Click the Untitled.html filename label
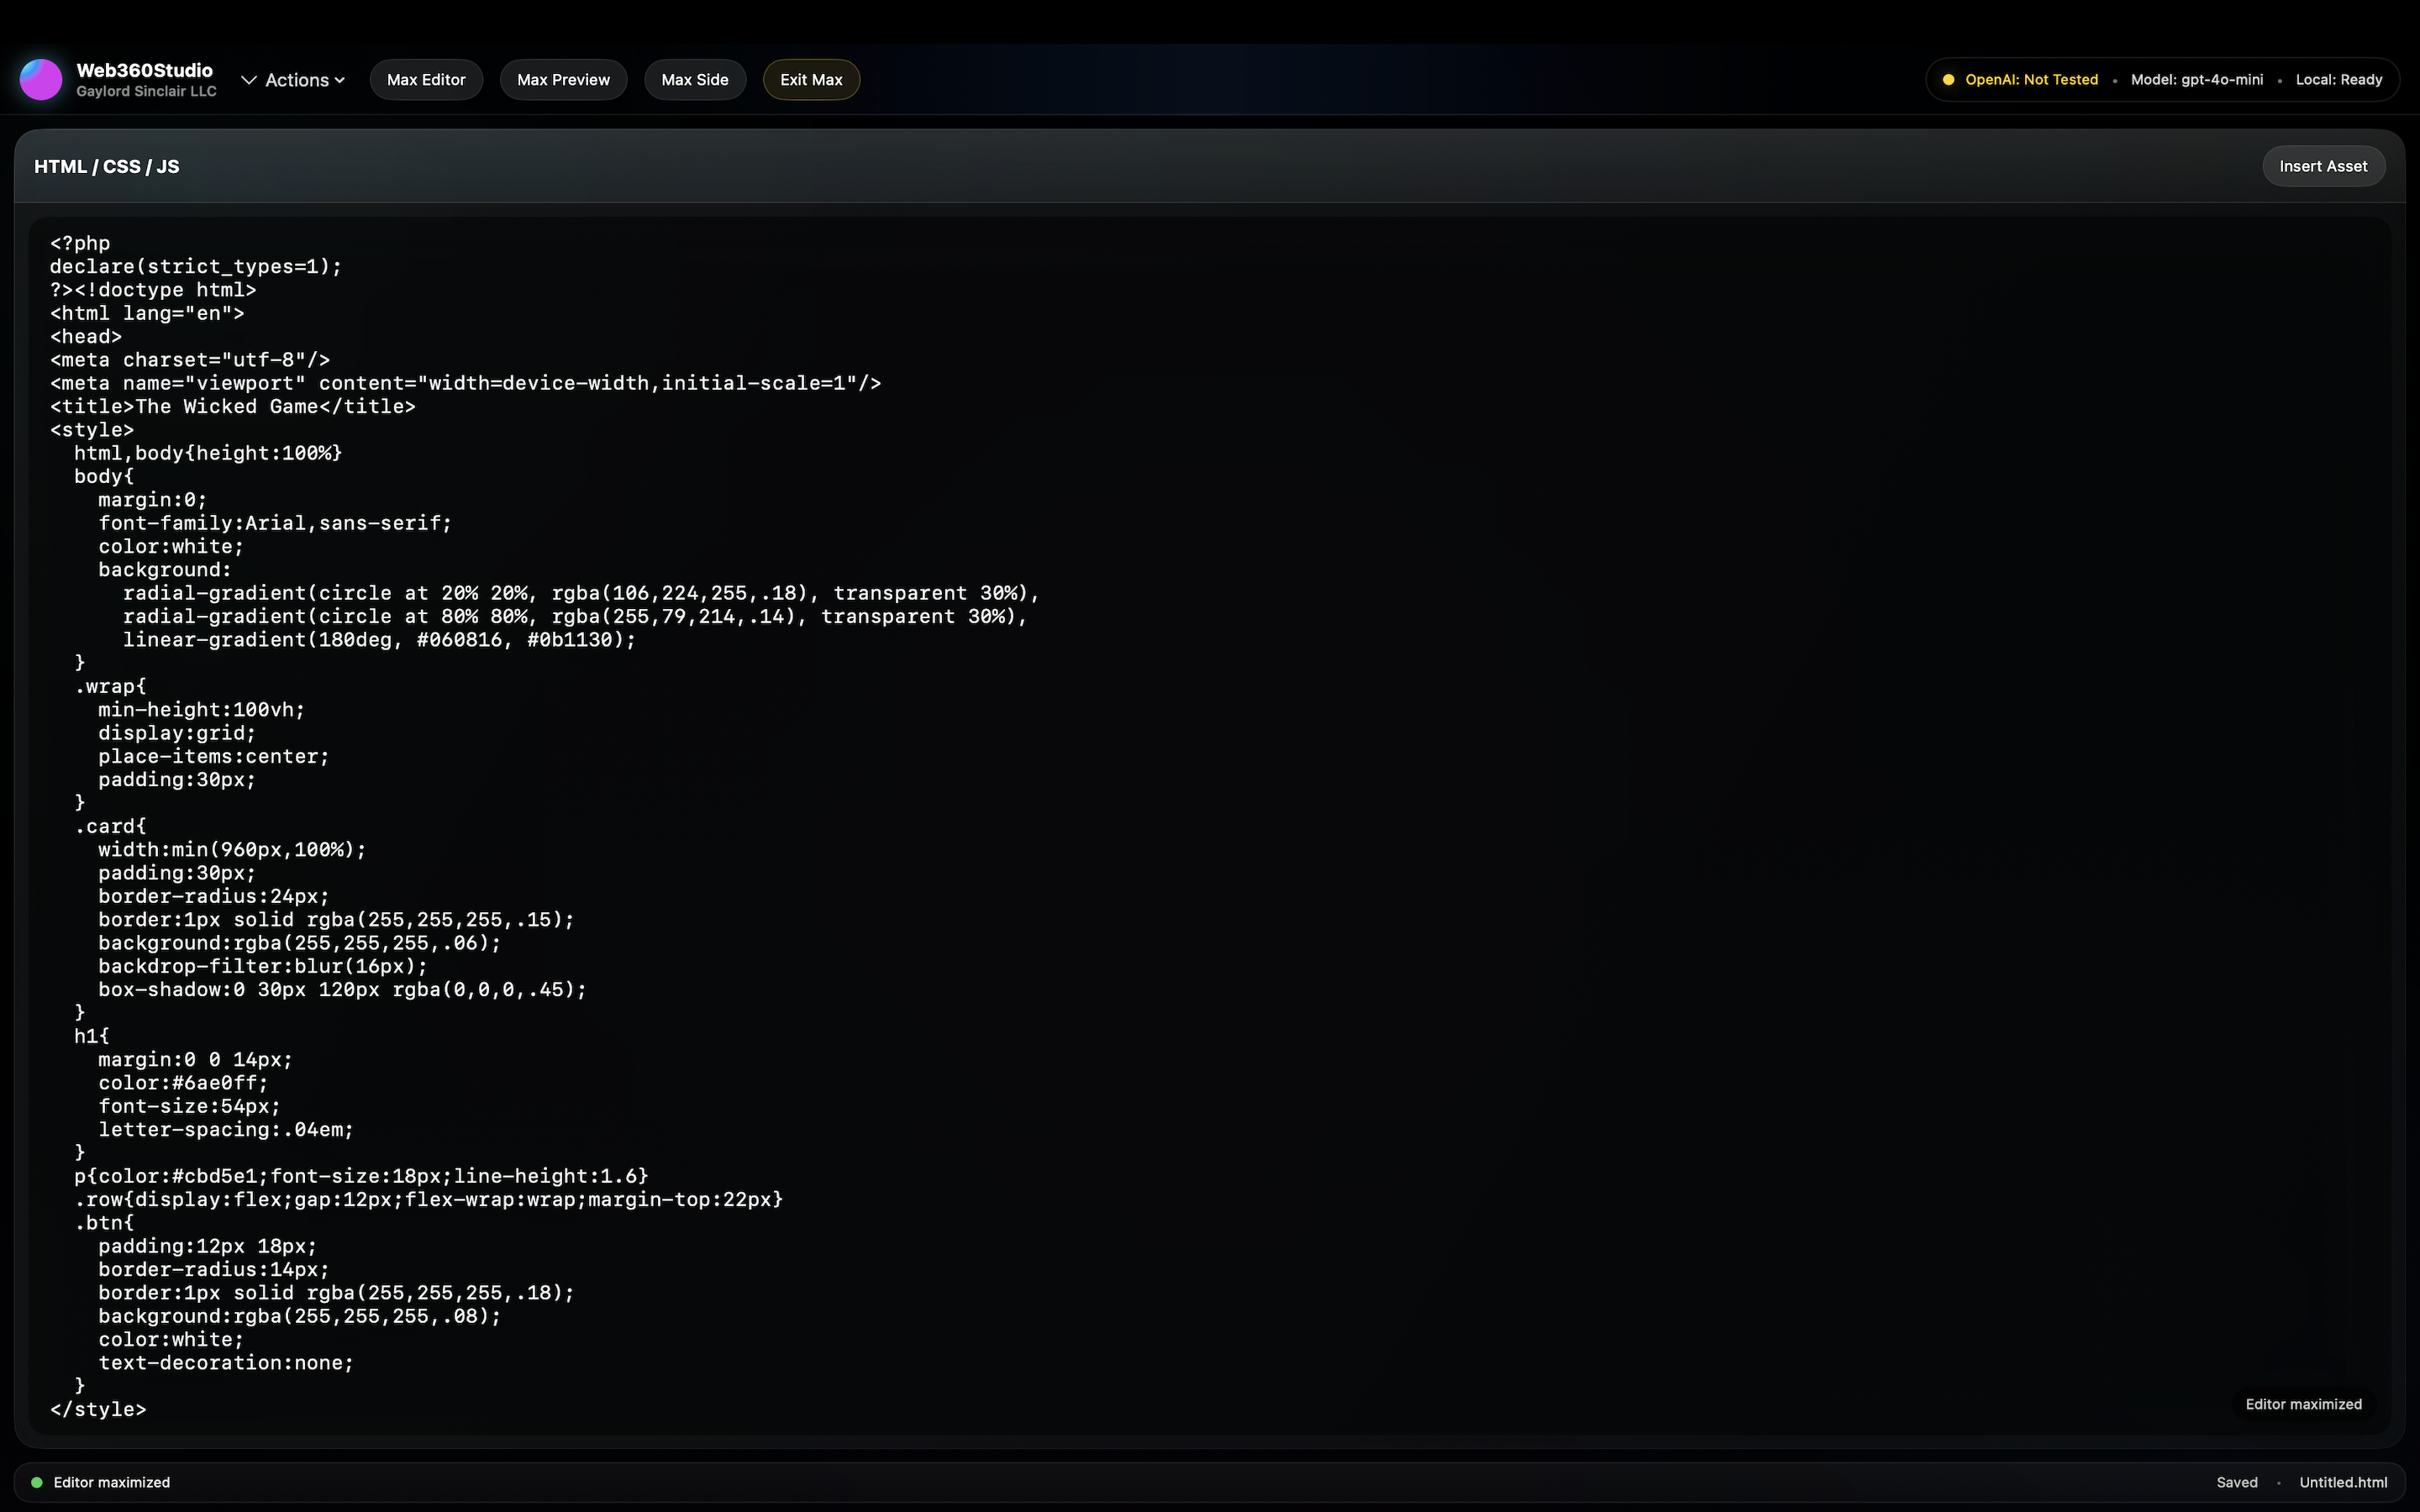Viewport: 2420px width, 1512px height. pos(2343,1482)
